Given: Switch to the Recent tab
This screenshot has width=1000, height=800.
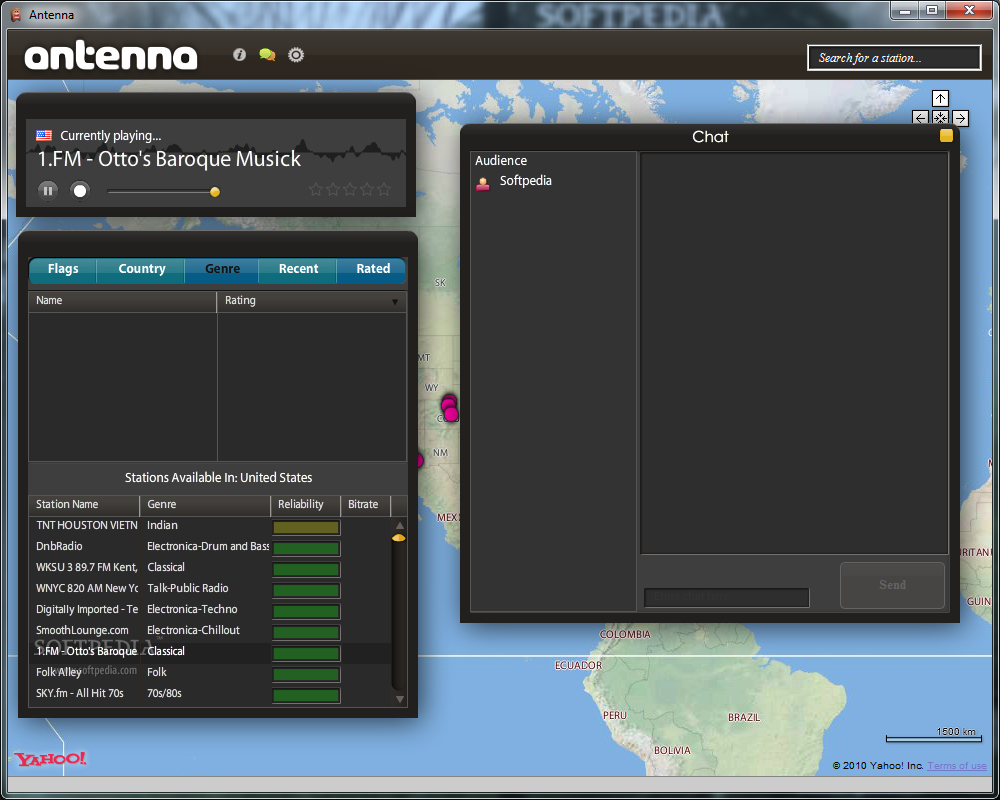Looking at the screenshot, I should coord(298,269).
